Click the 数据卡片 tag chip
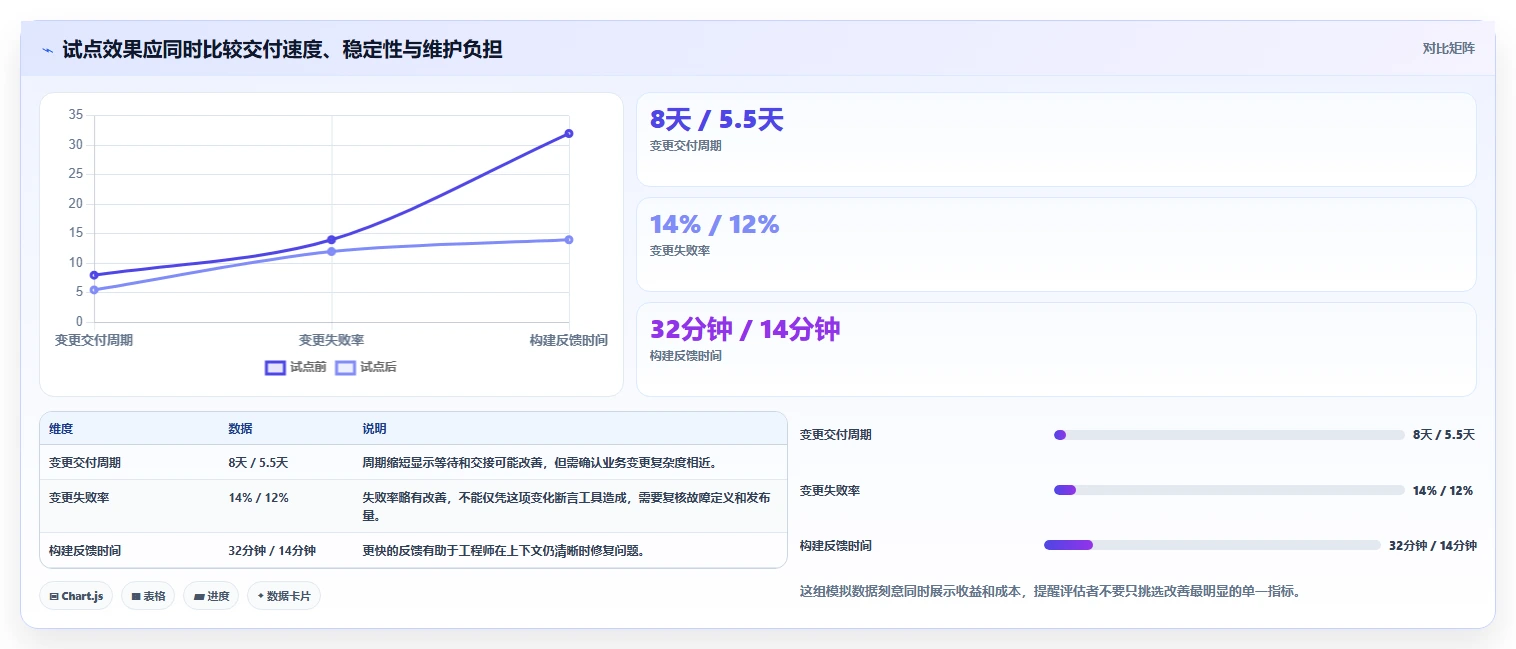Screen dimensions: 1516x649 (x=284, y=596)
